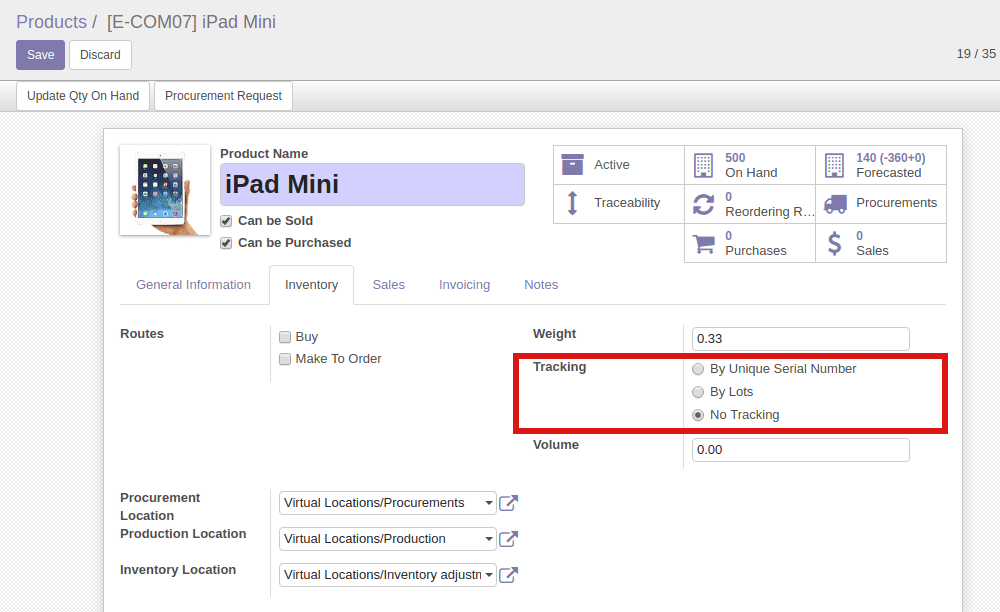Switch to the Notes tab
Image resolution: width=1000 pixels, height=612 pixels.
(x=541, y=285)
